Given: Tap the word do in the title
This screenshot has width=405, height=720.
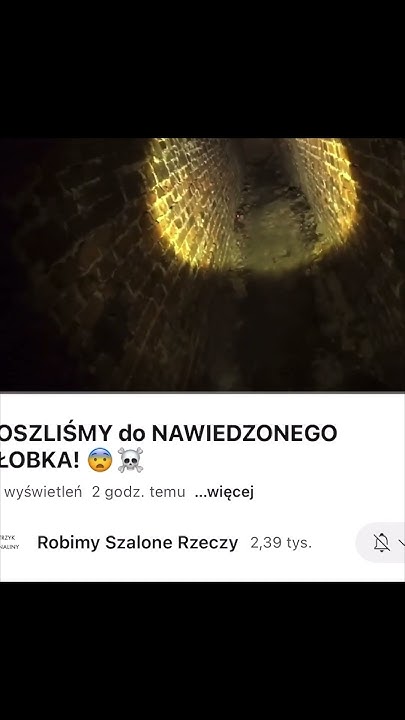Looking at the screenshot, I should click(132, 433).
